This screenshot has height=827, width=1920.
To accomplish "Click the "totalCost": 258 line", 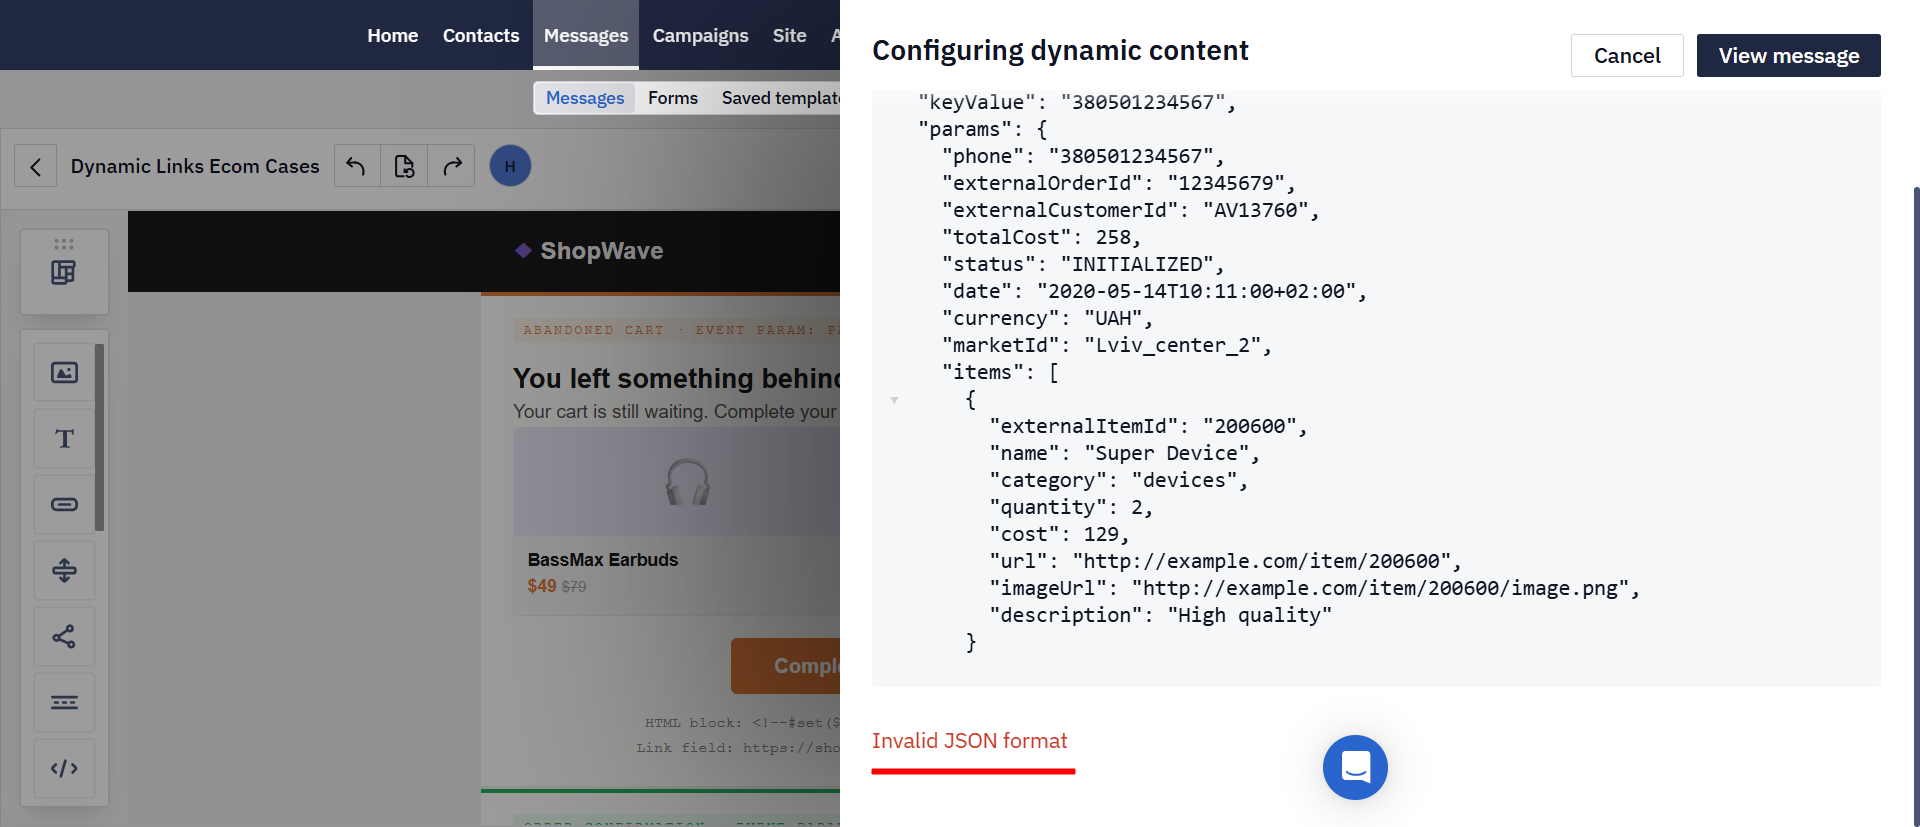I will [1041, 237].
